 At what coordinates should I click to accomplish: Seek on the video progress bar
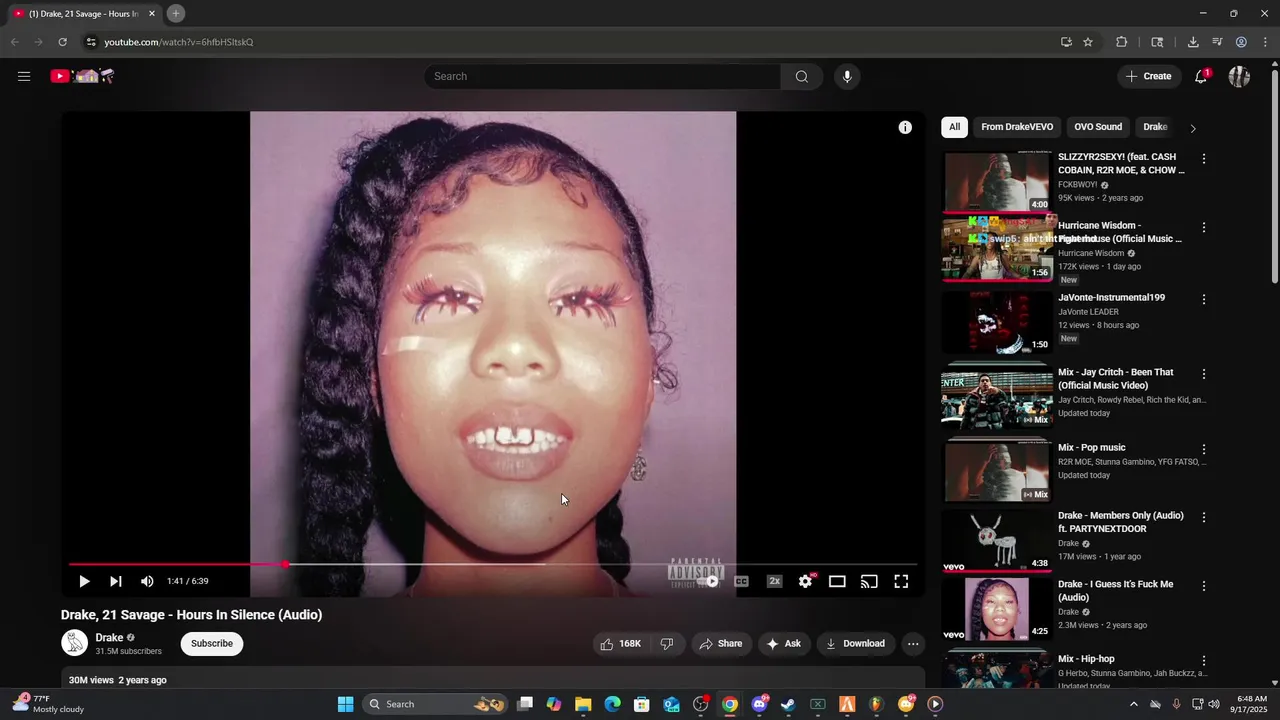coord(493,564)
